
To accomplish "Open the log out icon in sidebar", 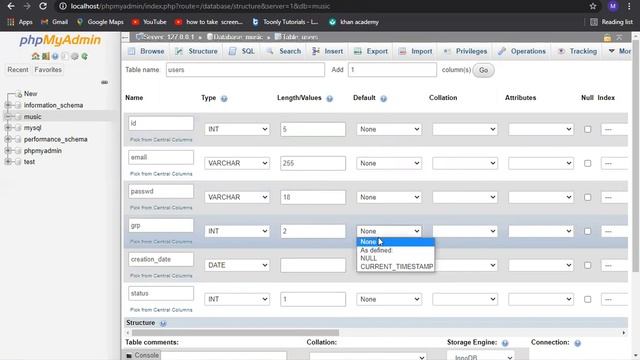I will click(45, 56).
